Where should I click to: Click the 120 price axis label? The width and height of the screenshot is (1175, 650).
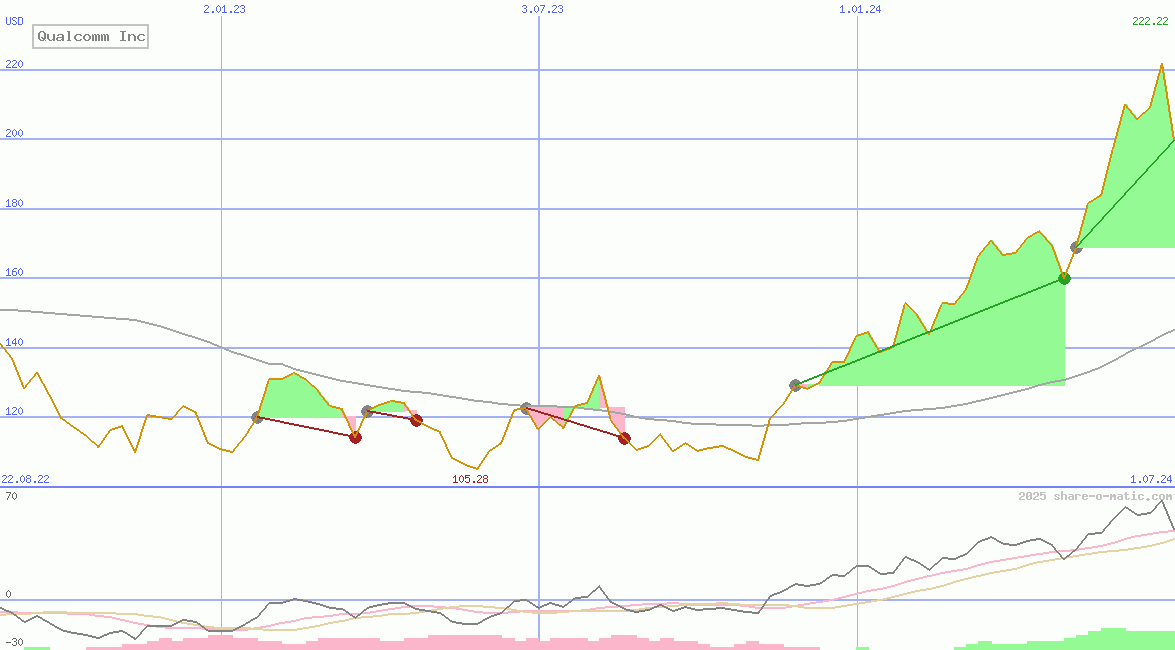(x=14, y=412)
